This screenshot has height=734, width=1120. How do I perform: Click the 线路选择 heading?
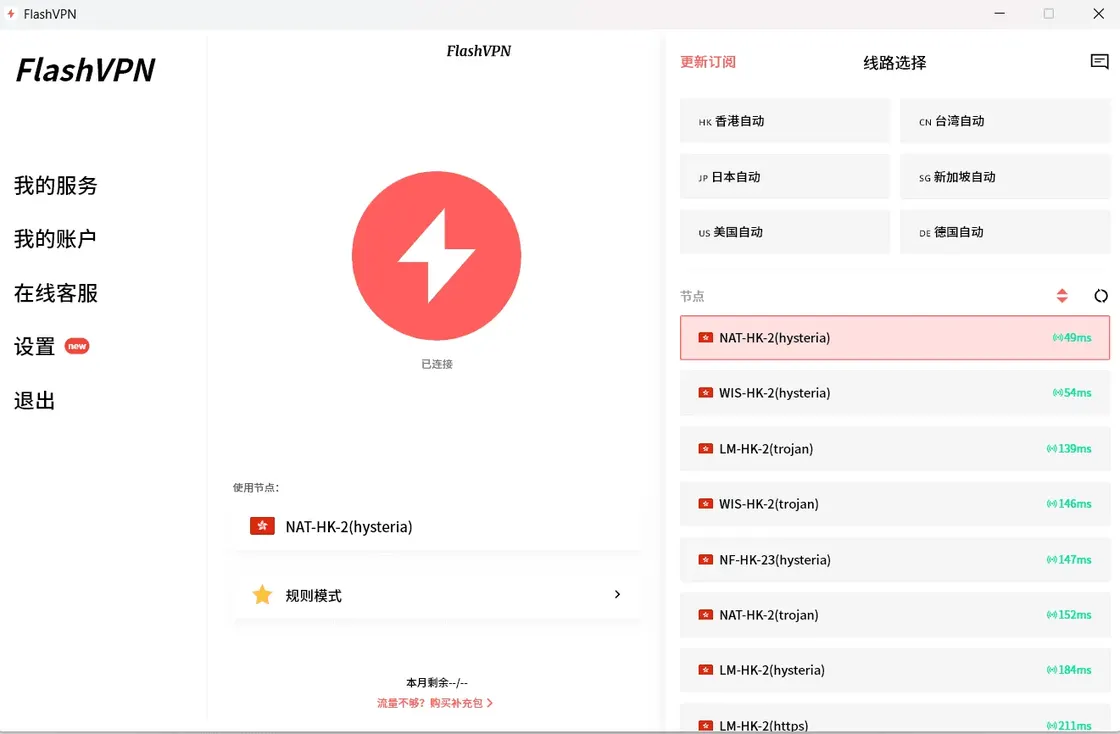coord(894,63)
